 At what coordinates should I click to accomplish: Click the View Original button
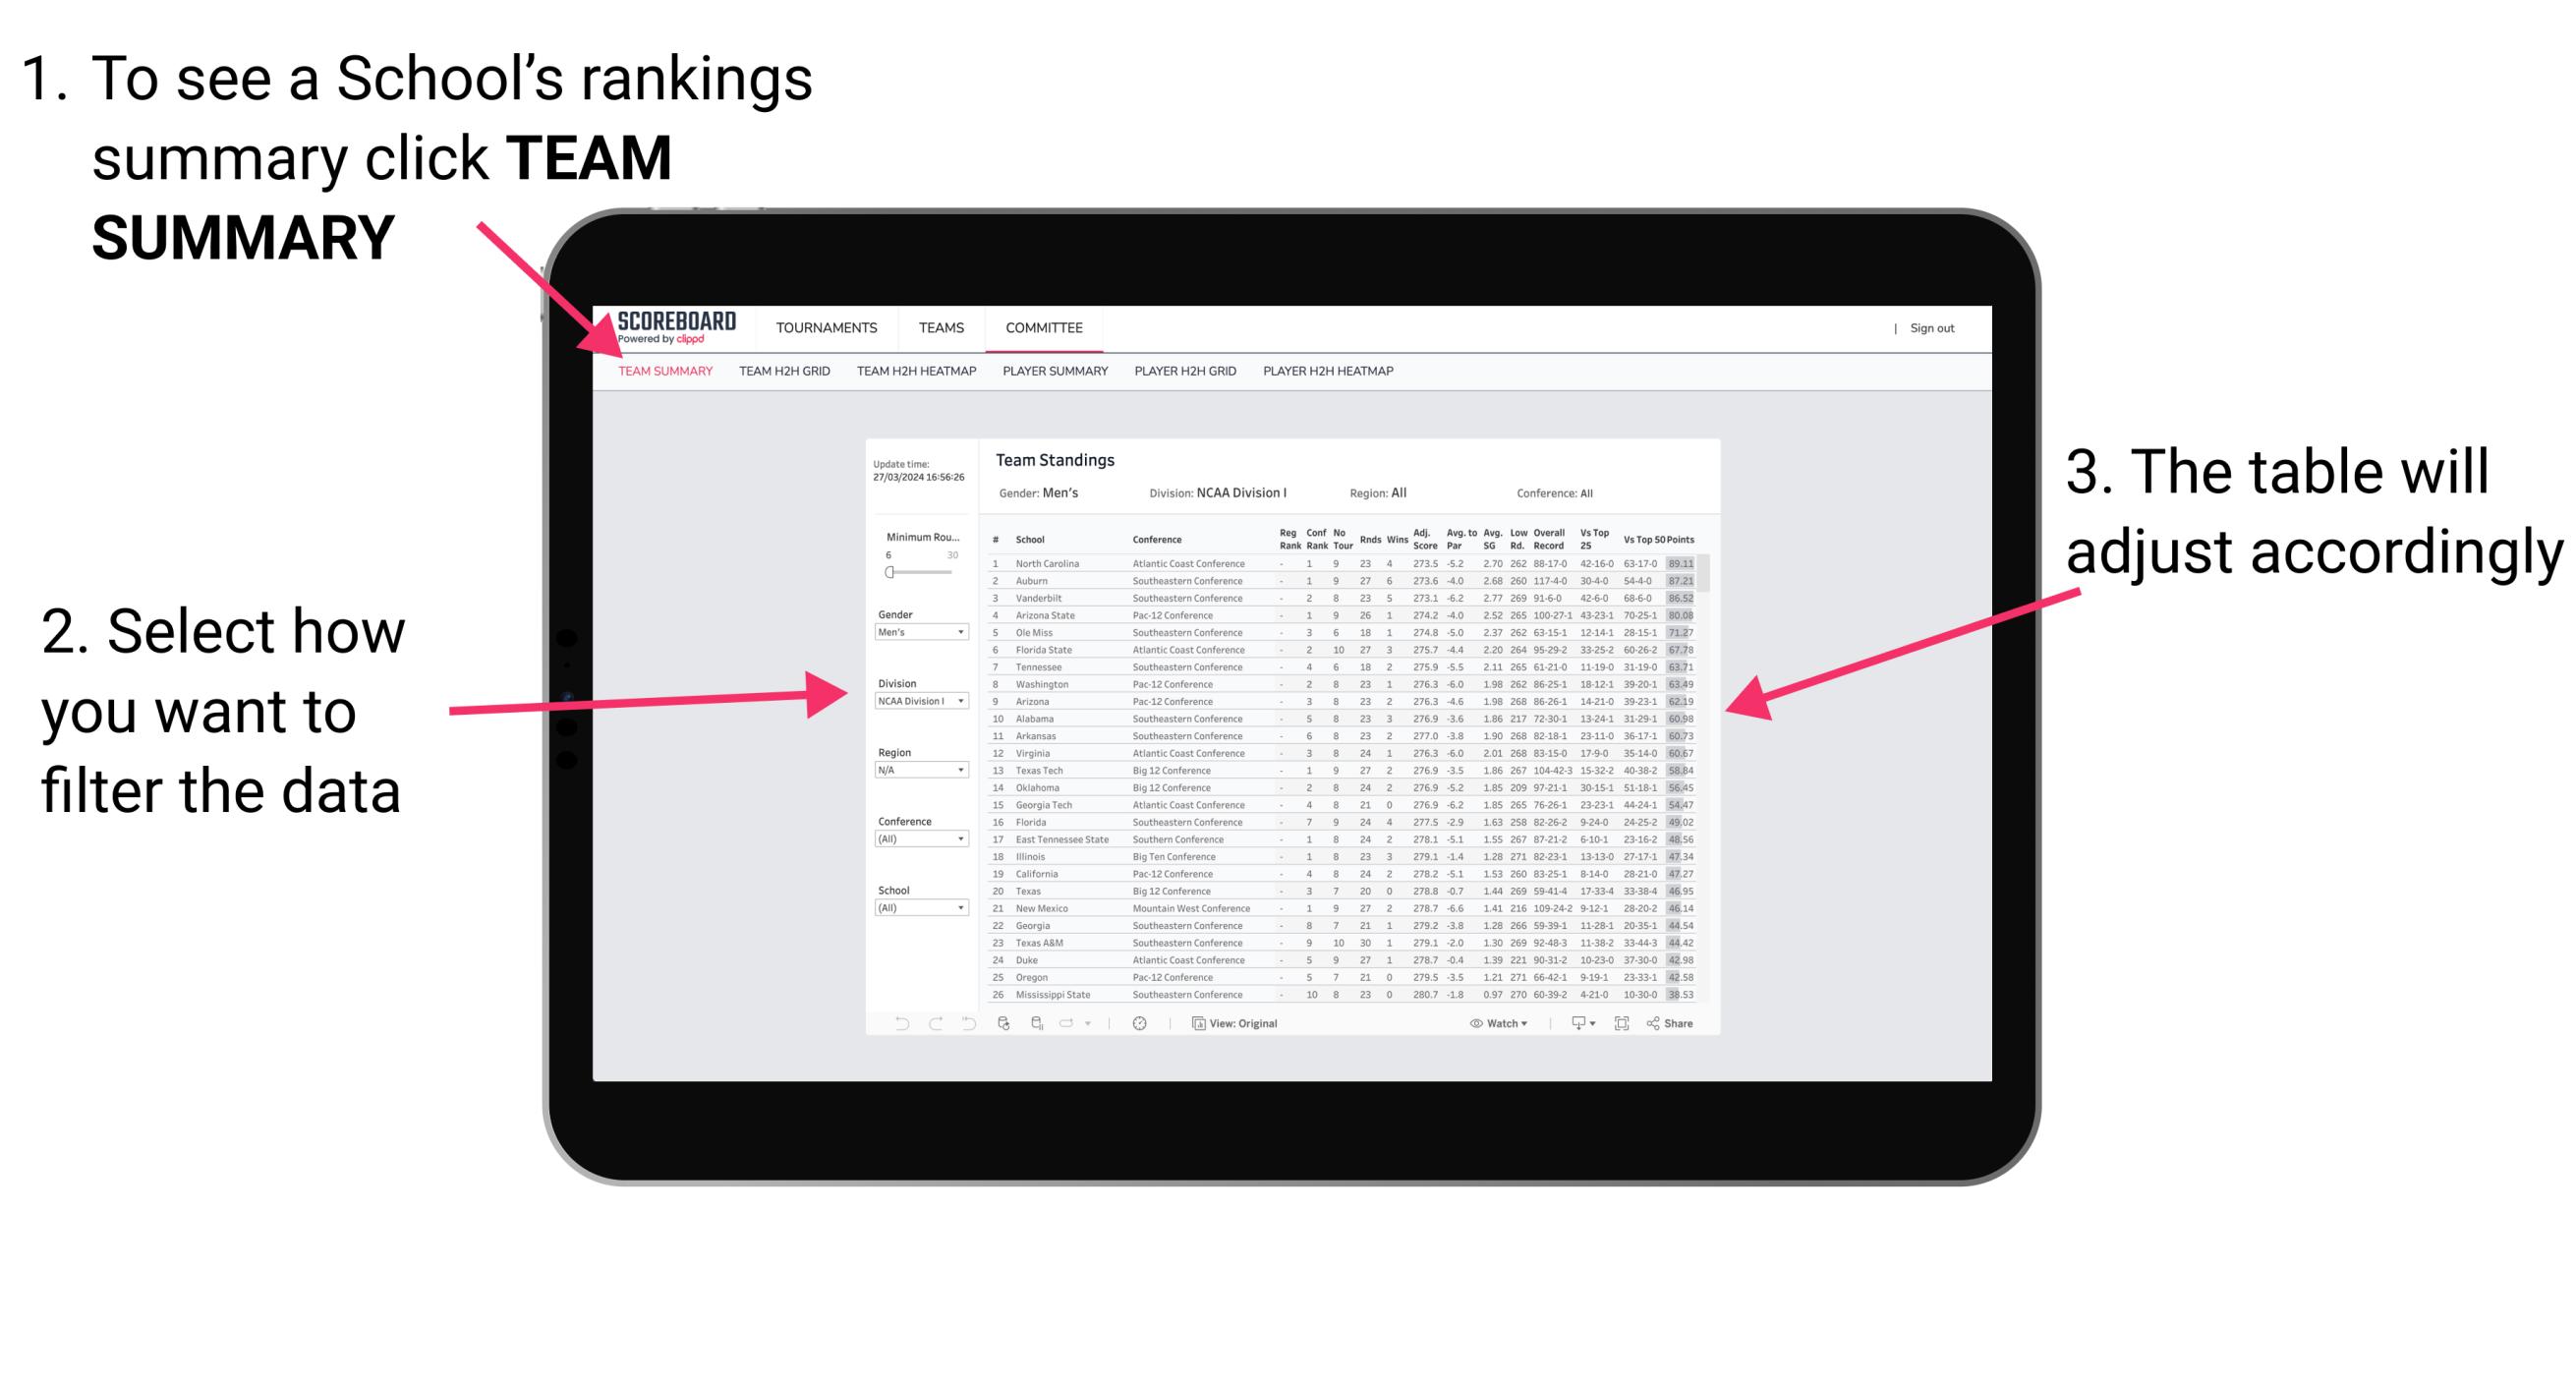click(1240, 1022)
